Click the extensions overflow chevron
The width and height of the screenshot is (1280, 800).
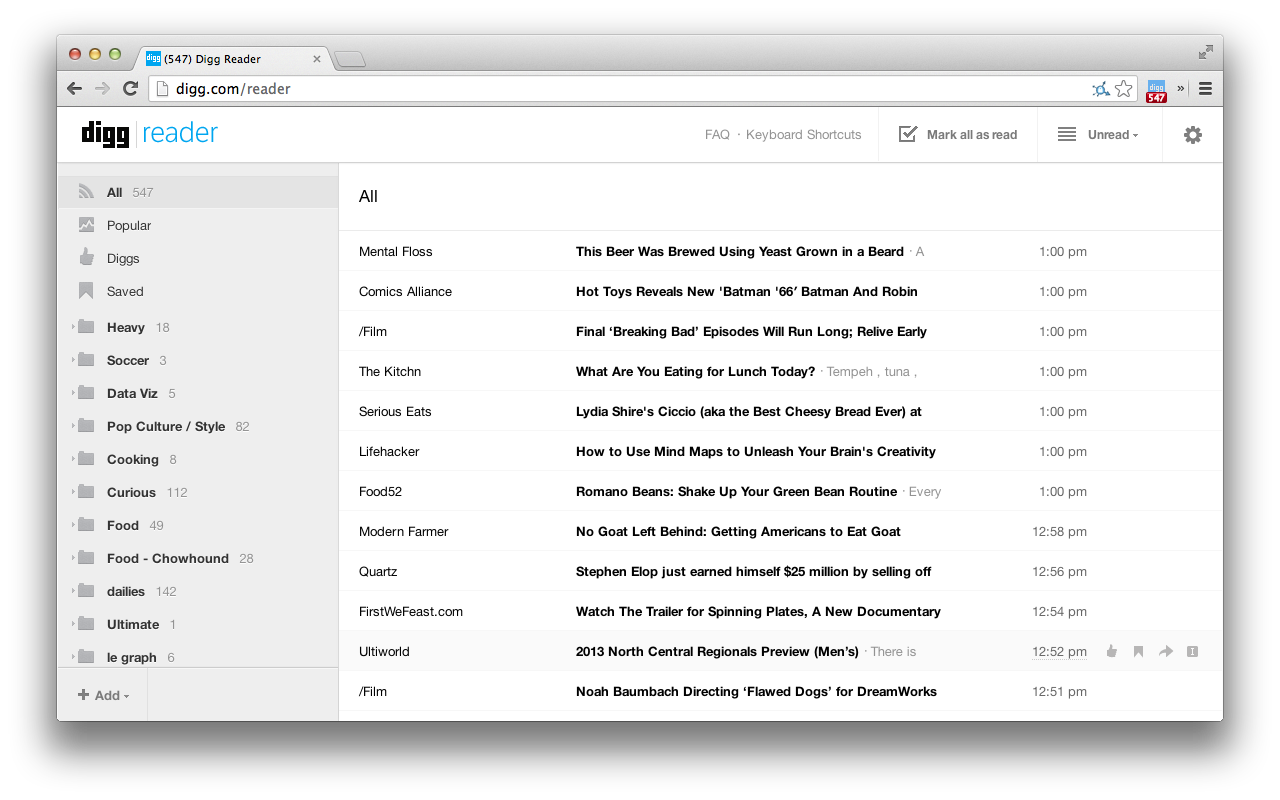point(1181,88)
